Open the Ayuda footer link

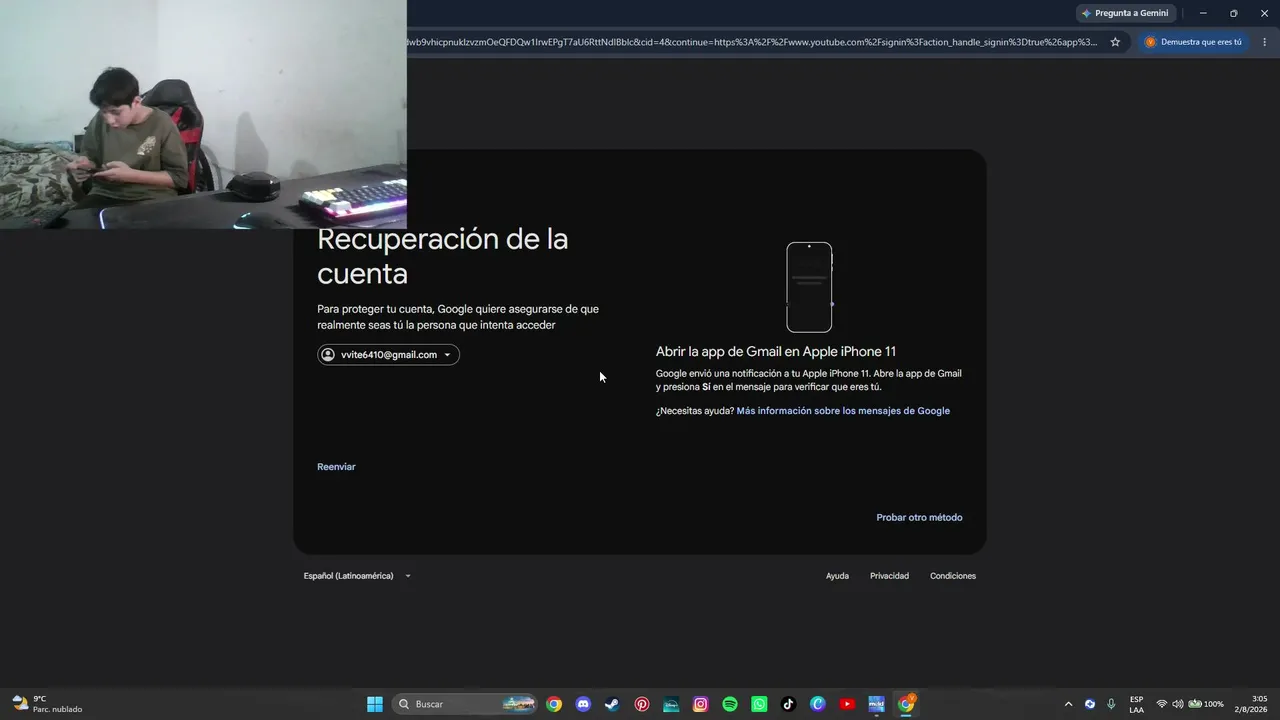837,576
